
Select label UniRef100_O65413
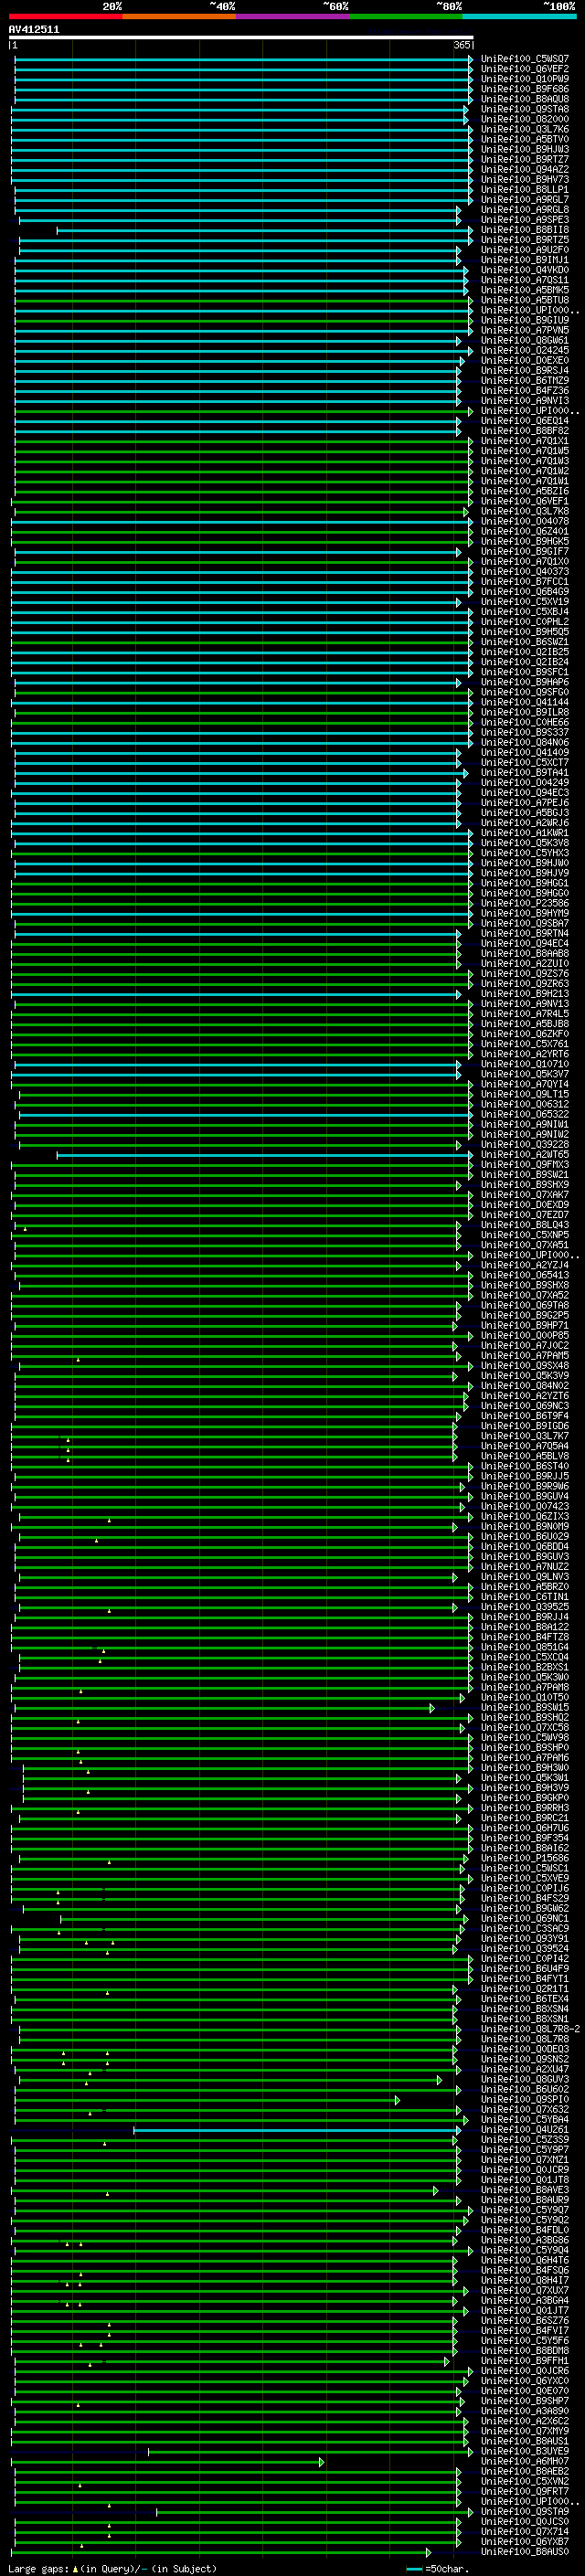pyautogui.click(x=525, y=1275)
